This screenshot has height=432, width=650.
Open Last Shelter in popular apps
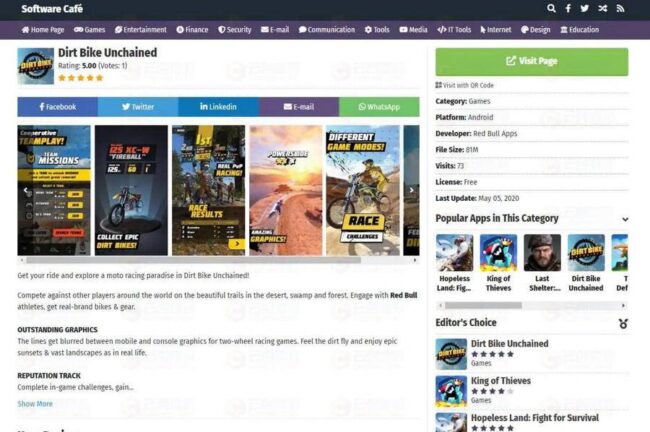pyautogui.click(x=542, y=263)
